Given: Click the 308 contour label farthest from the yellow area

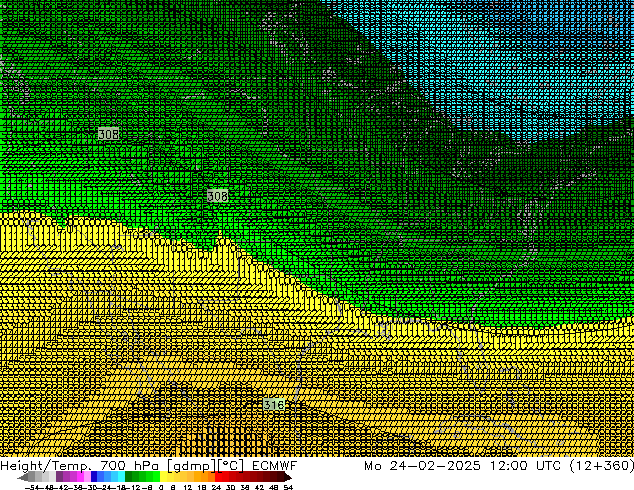Looking at the screenshot, I should (109, 134).
